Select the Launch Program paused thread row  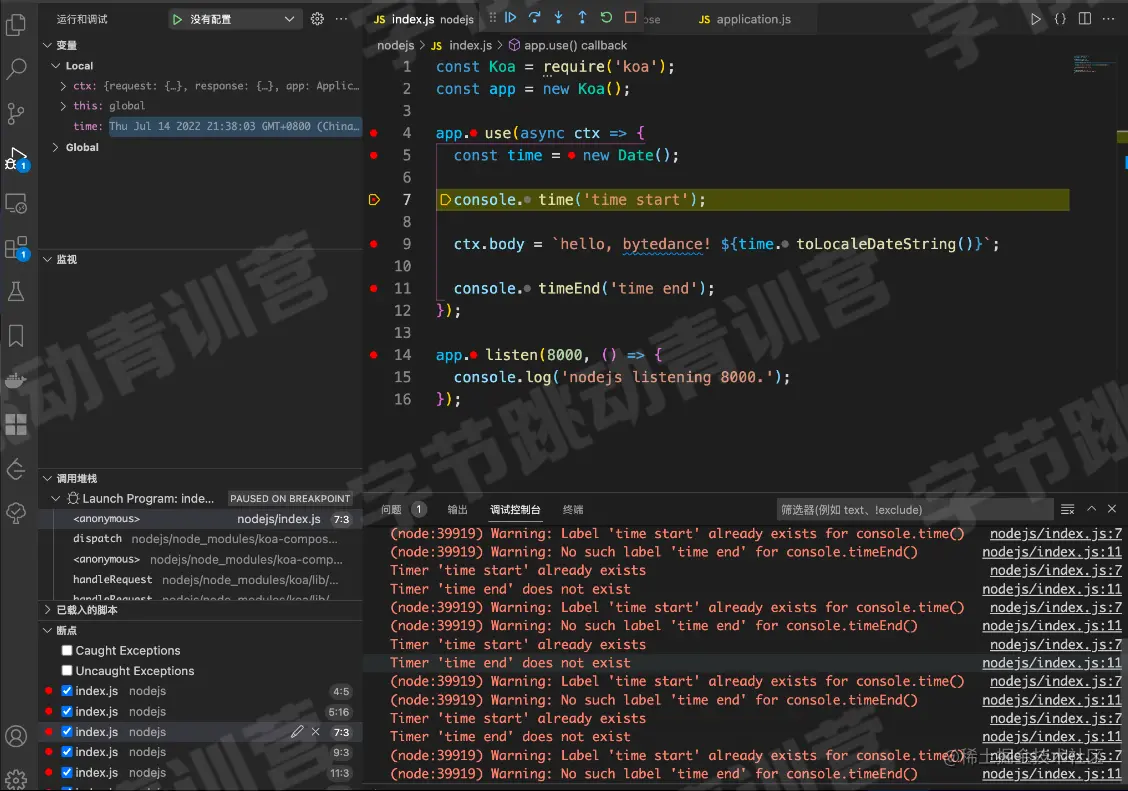point(201,498)
